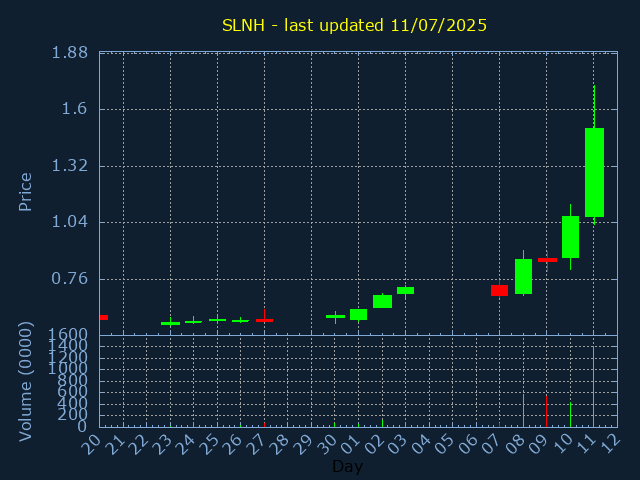Click day label 22 on x-axis
Image resolution: width=640 pixels, height=480 pixels.
click(138, 444)
